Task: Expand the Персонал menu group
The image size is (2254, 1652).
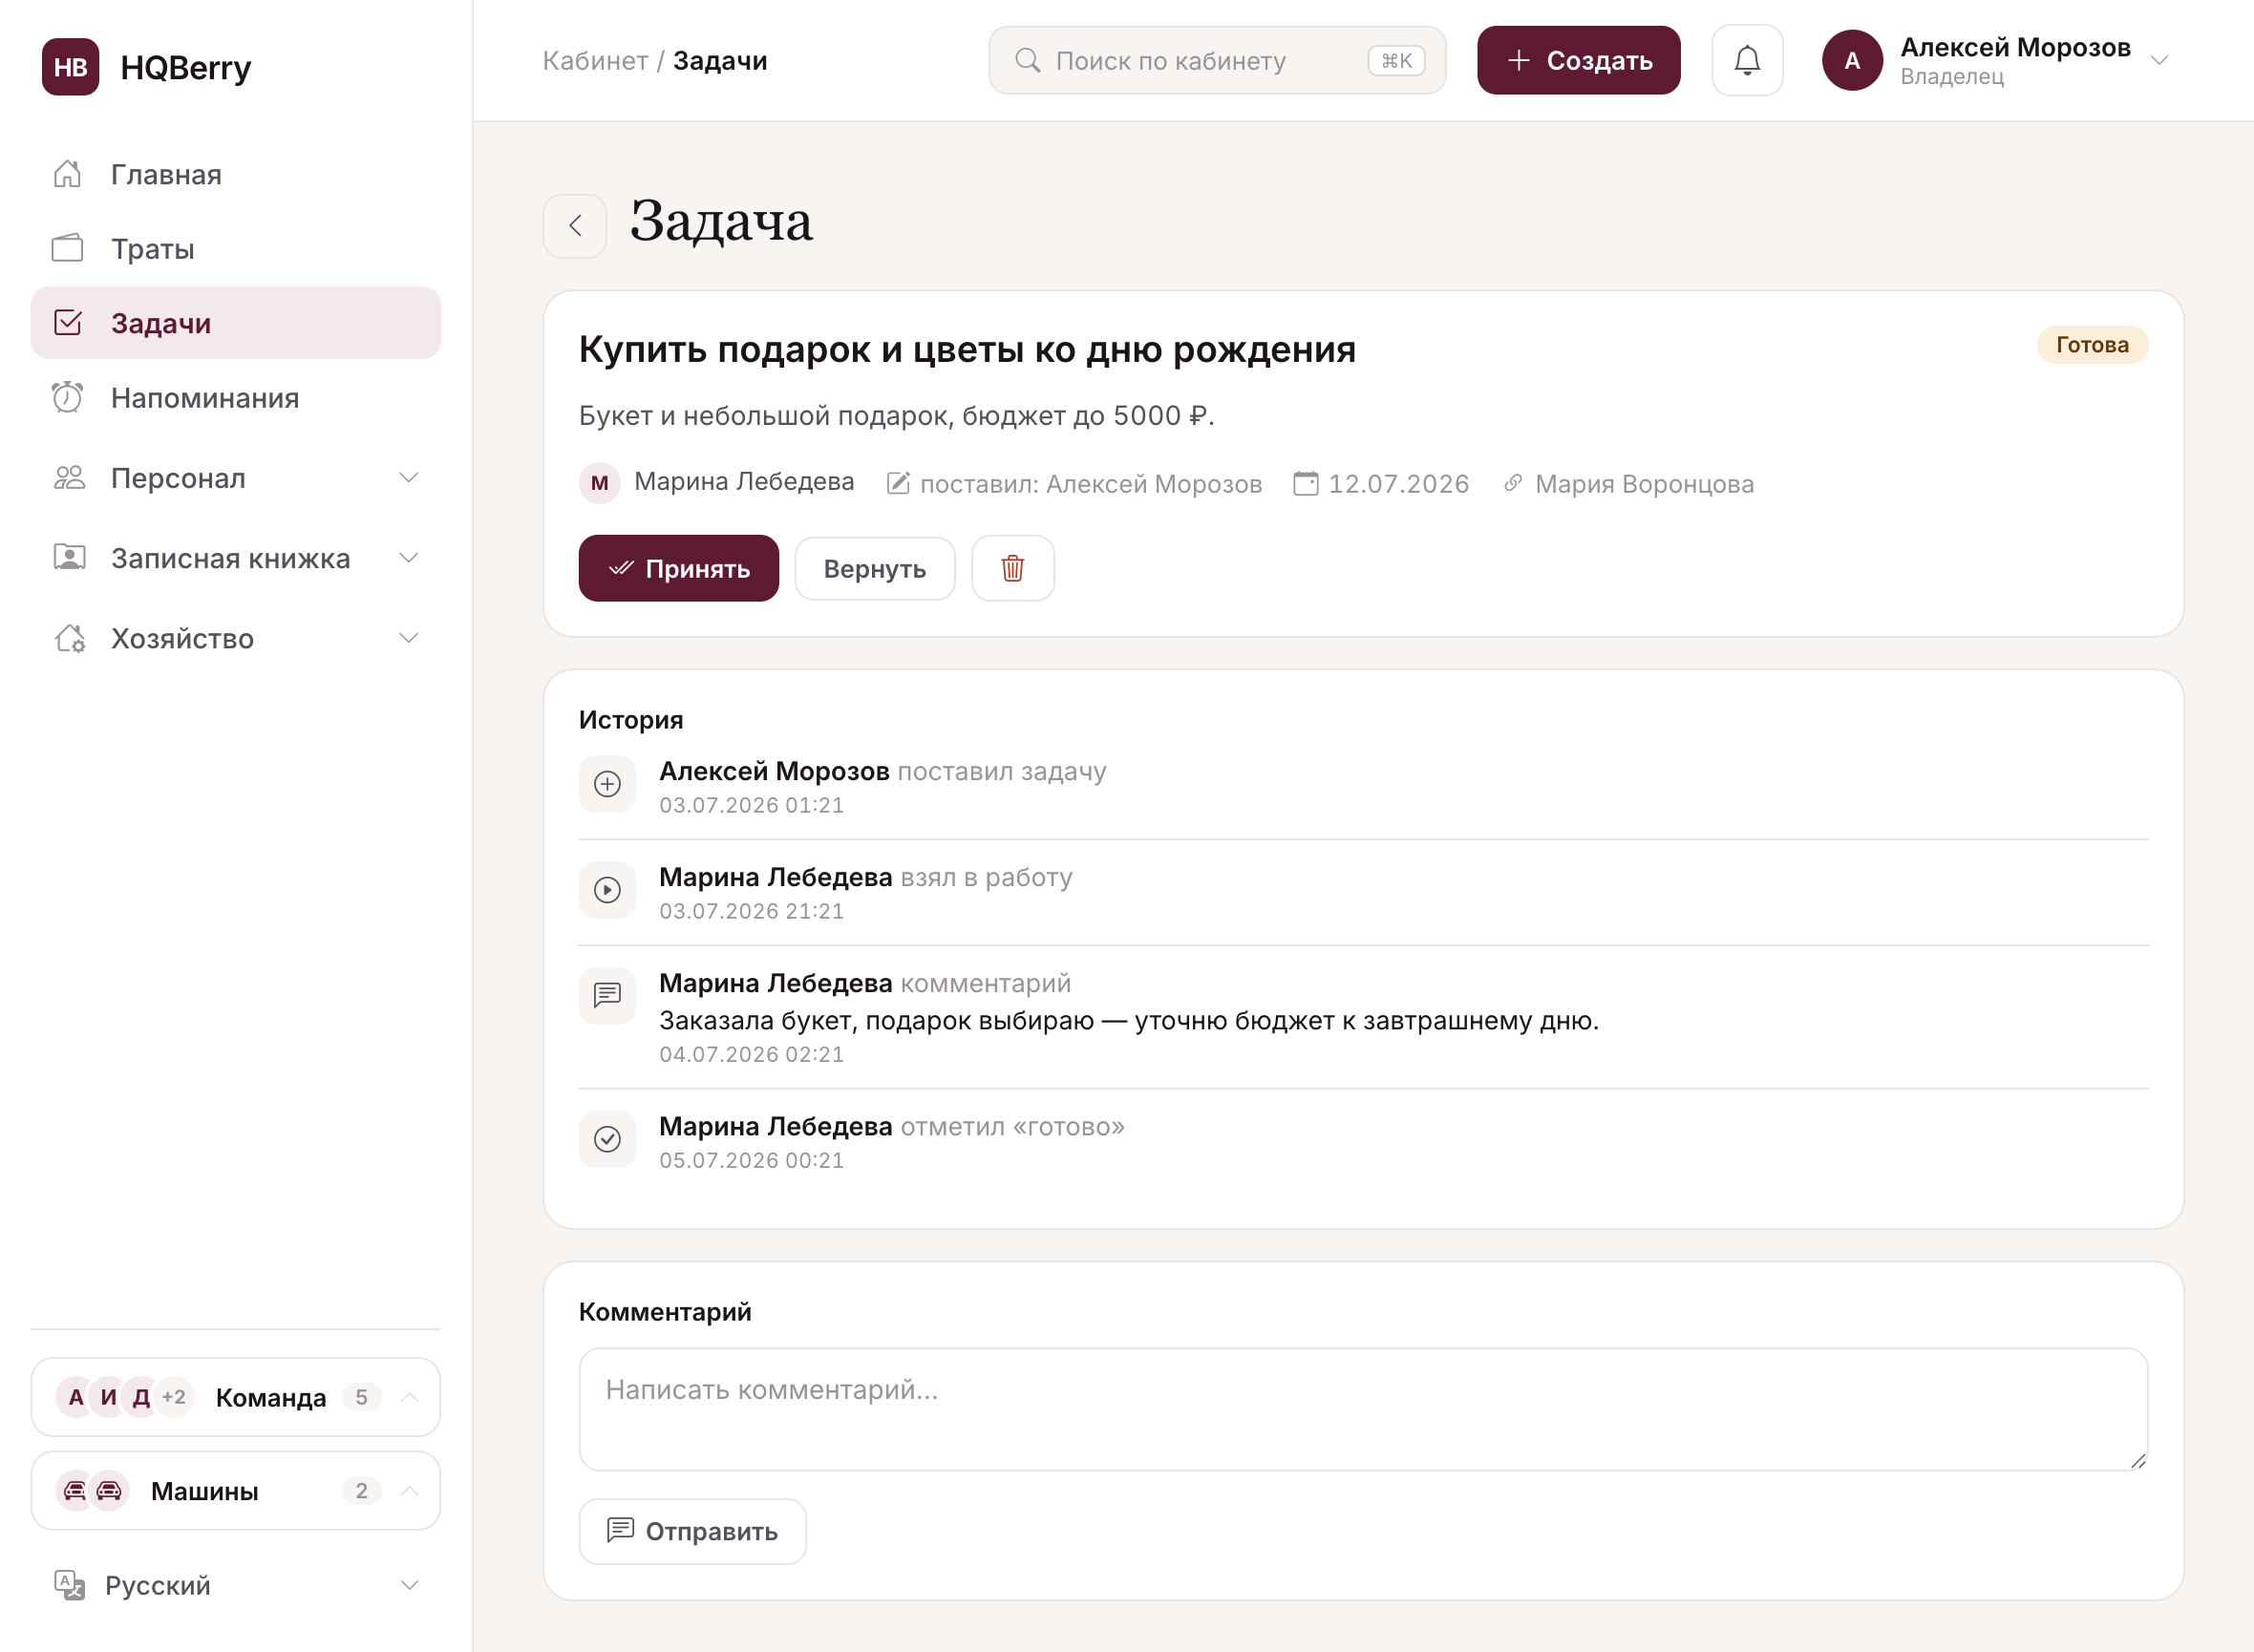Action: pyautogui.click(x=235, y=478)
